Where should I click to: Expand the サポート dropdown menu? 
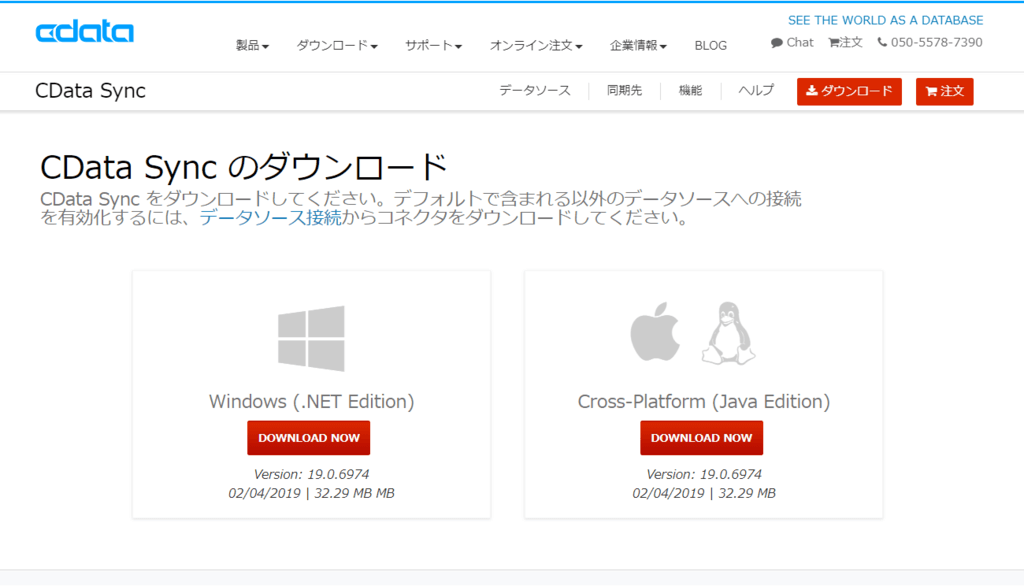434,45
